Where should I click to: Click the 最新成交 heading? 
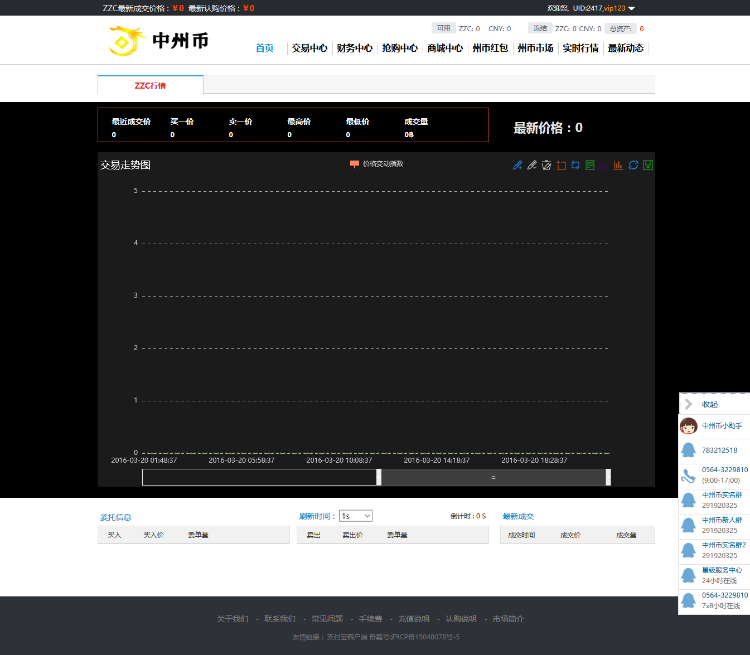pos(518,516)
